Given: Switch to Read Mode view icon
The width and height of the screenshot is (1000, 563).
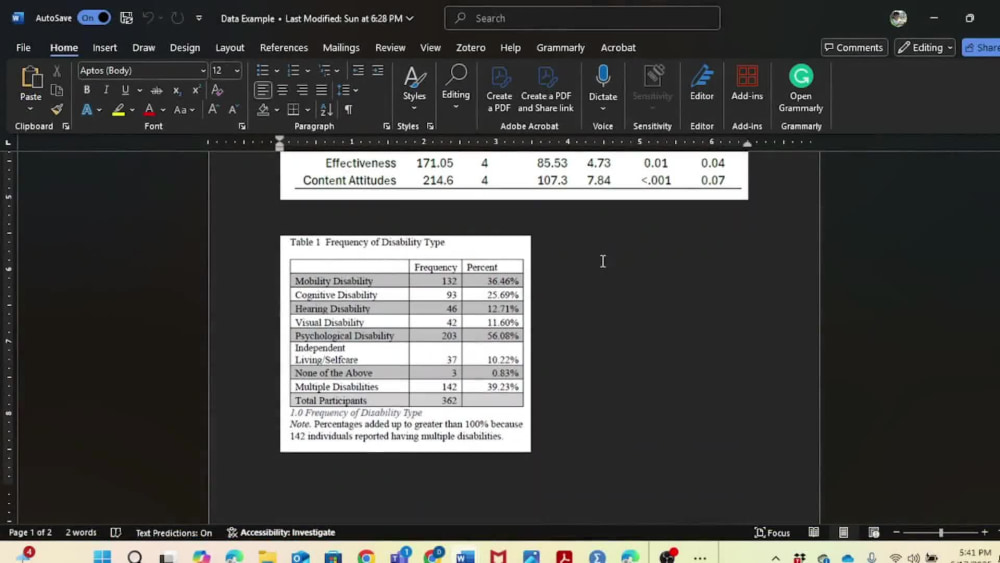Looking at the screenshot, I should coord(814,532).
